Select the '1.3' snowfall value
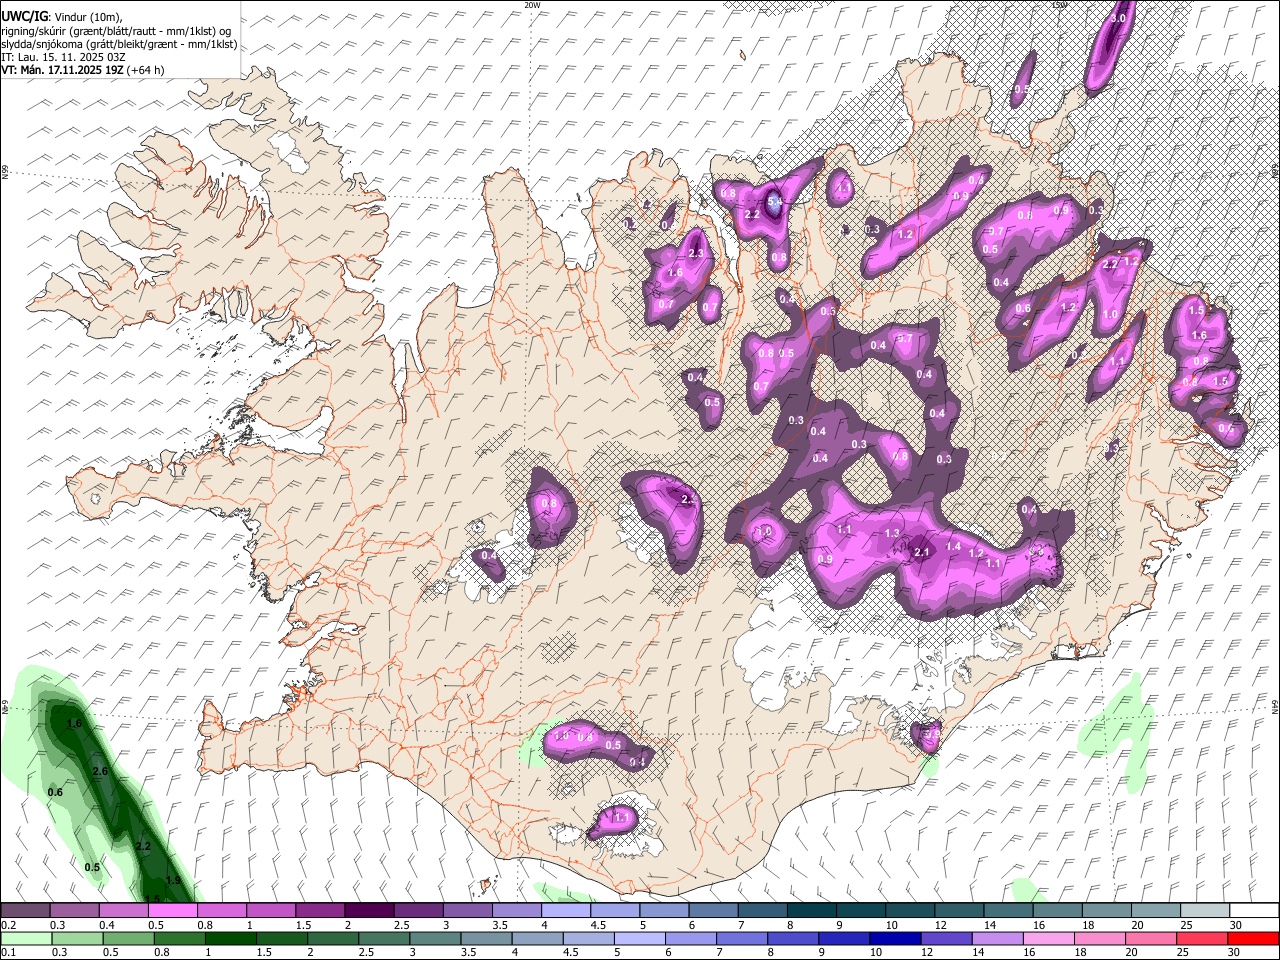Image resolution: width=1280 pixels, height=960 pixels. tap(893, 533)
